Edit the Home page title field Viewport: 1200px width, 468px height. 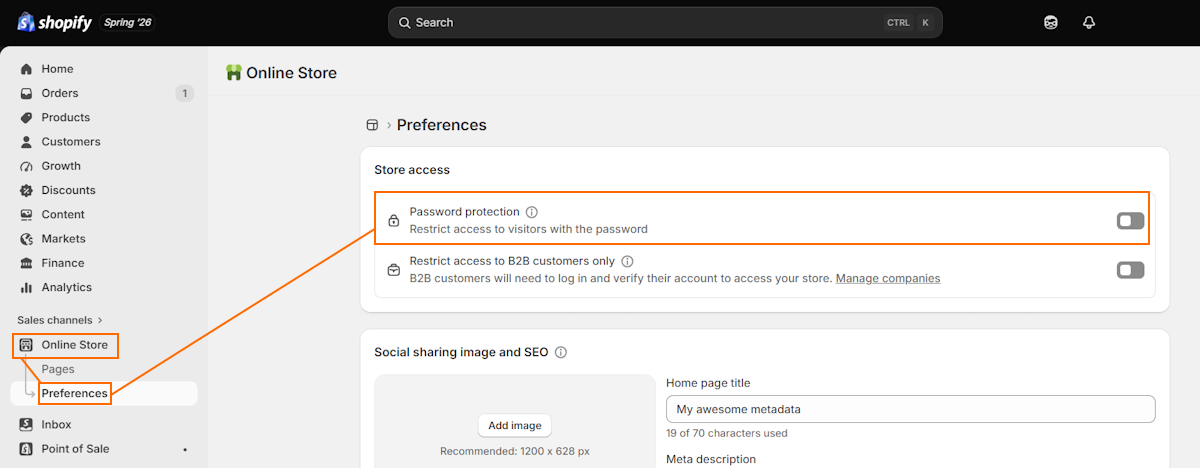point(910,409)
